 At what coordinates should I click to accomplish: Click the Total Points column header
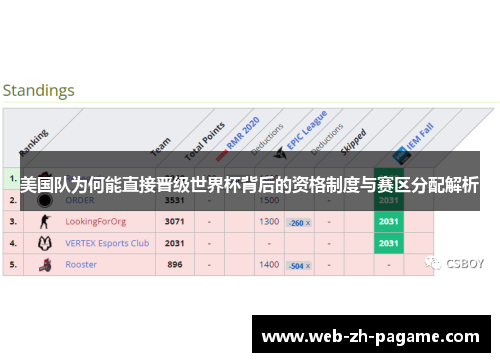[205, 141]
